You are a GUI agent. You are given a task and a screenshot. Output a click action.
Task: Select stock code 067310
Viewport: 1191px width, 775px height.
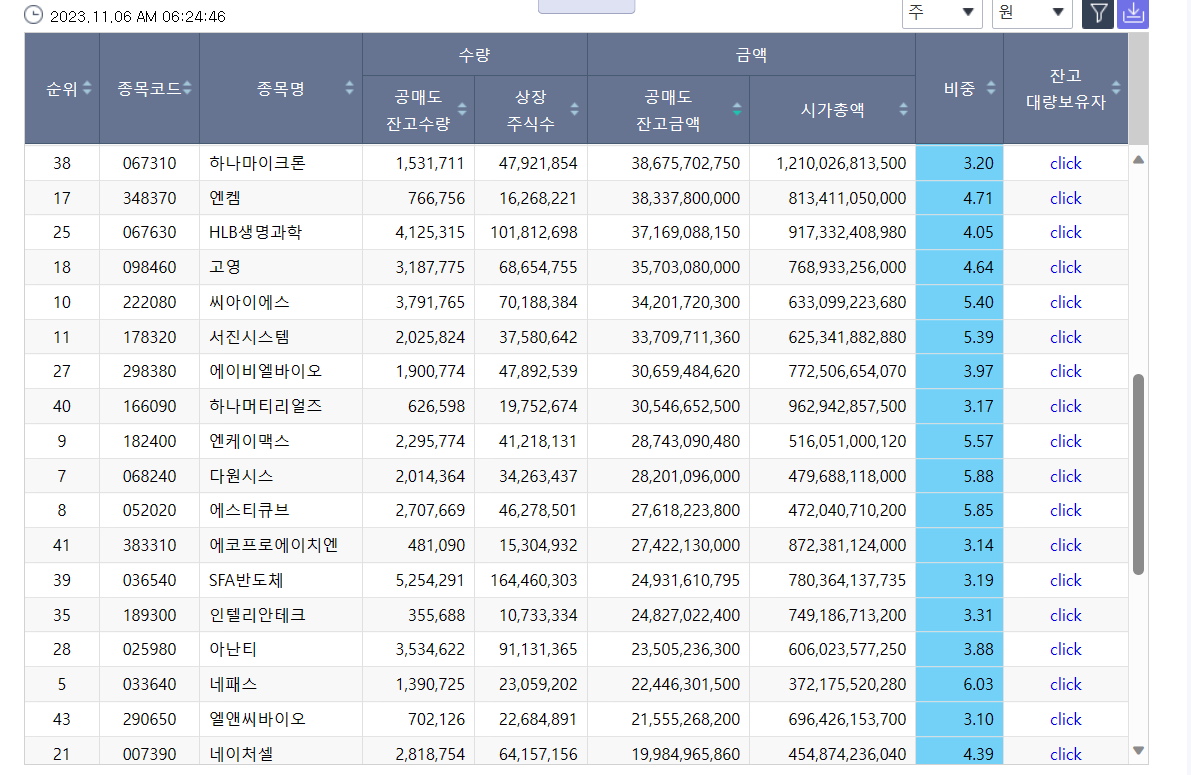150,163
